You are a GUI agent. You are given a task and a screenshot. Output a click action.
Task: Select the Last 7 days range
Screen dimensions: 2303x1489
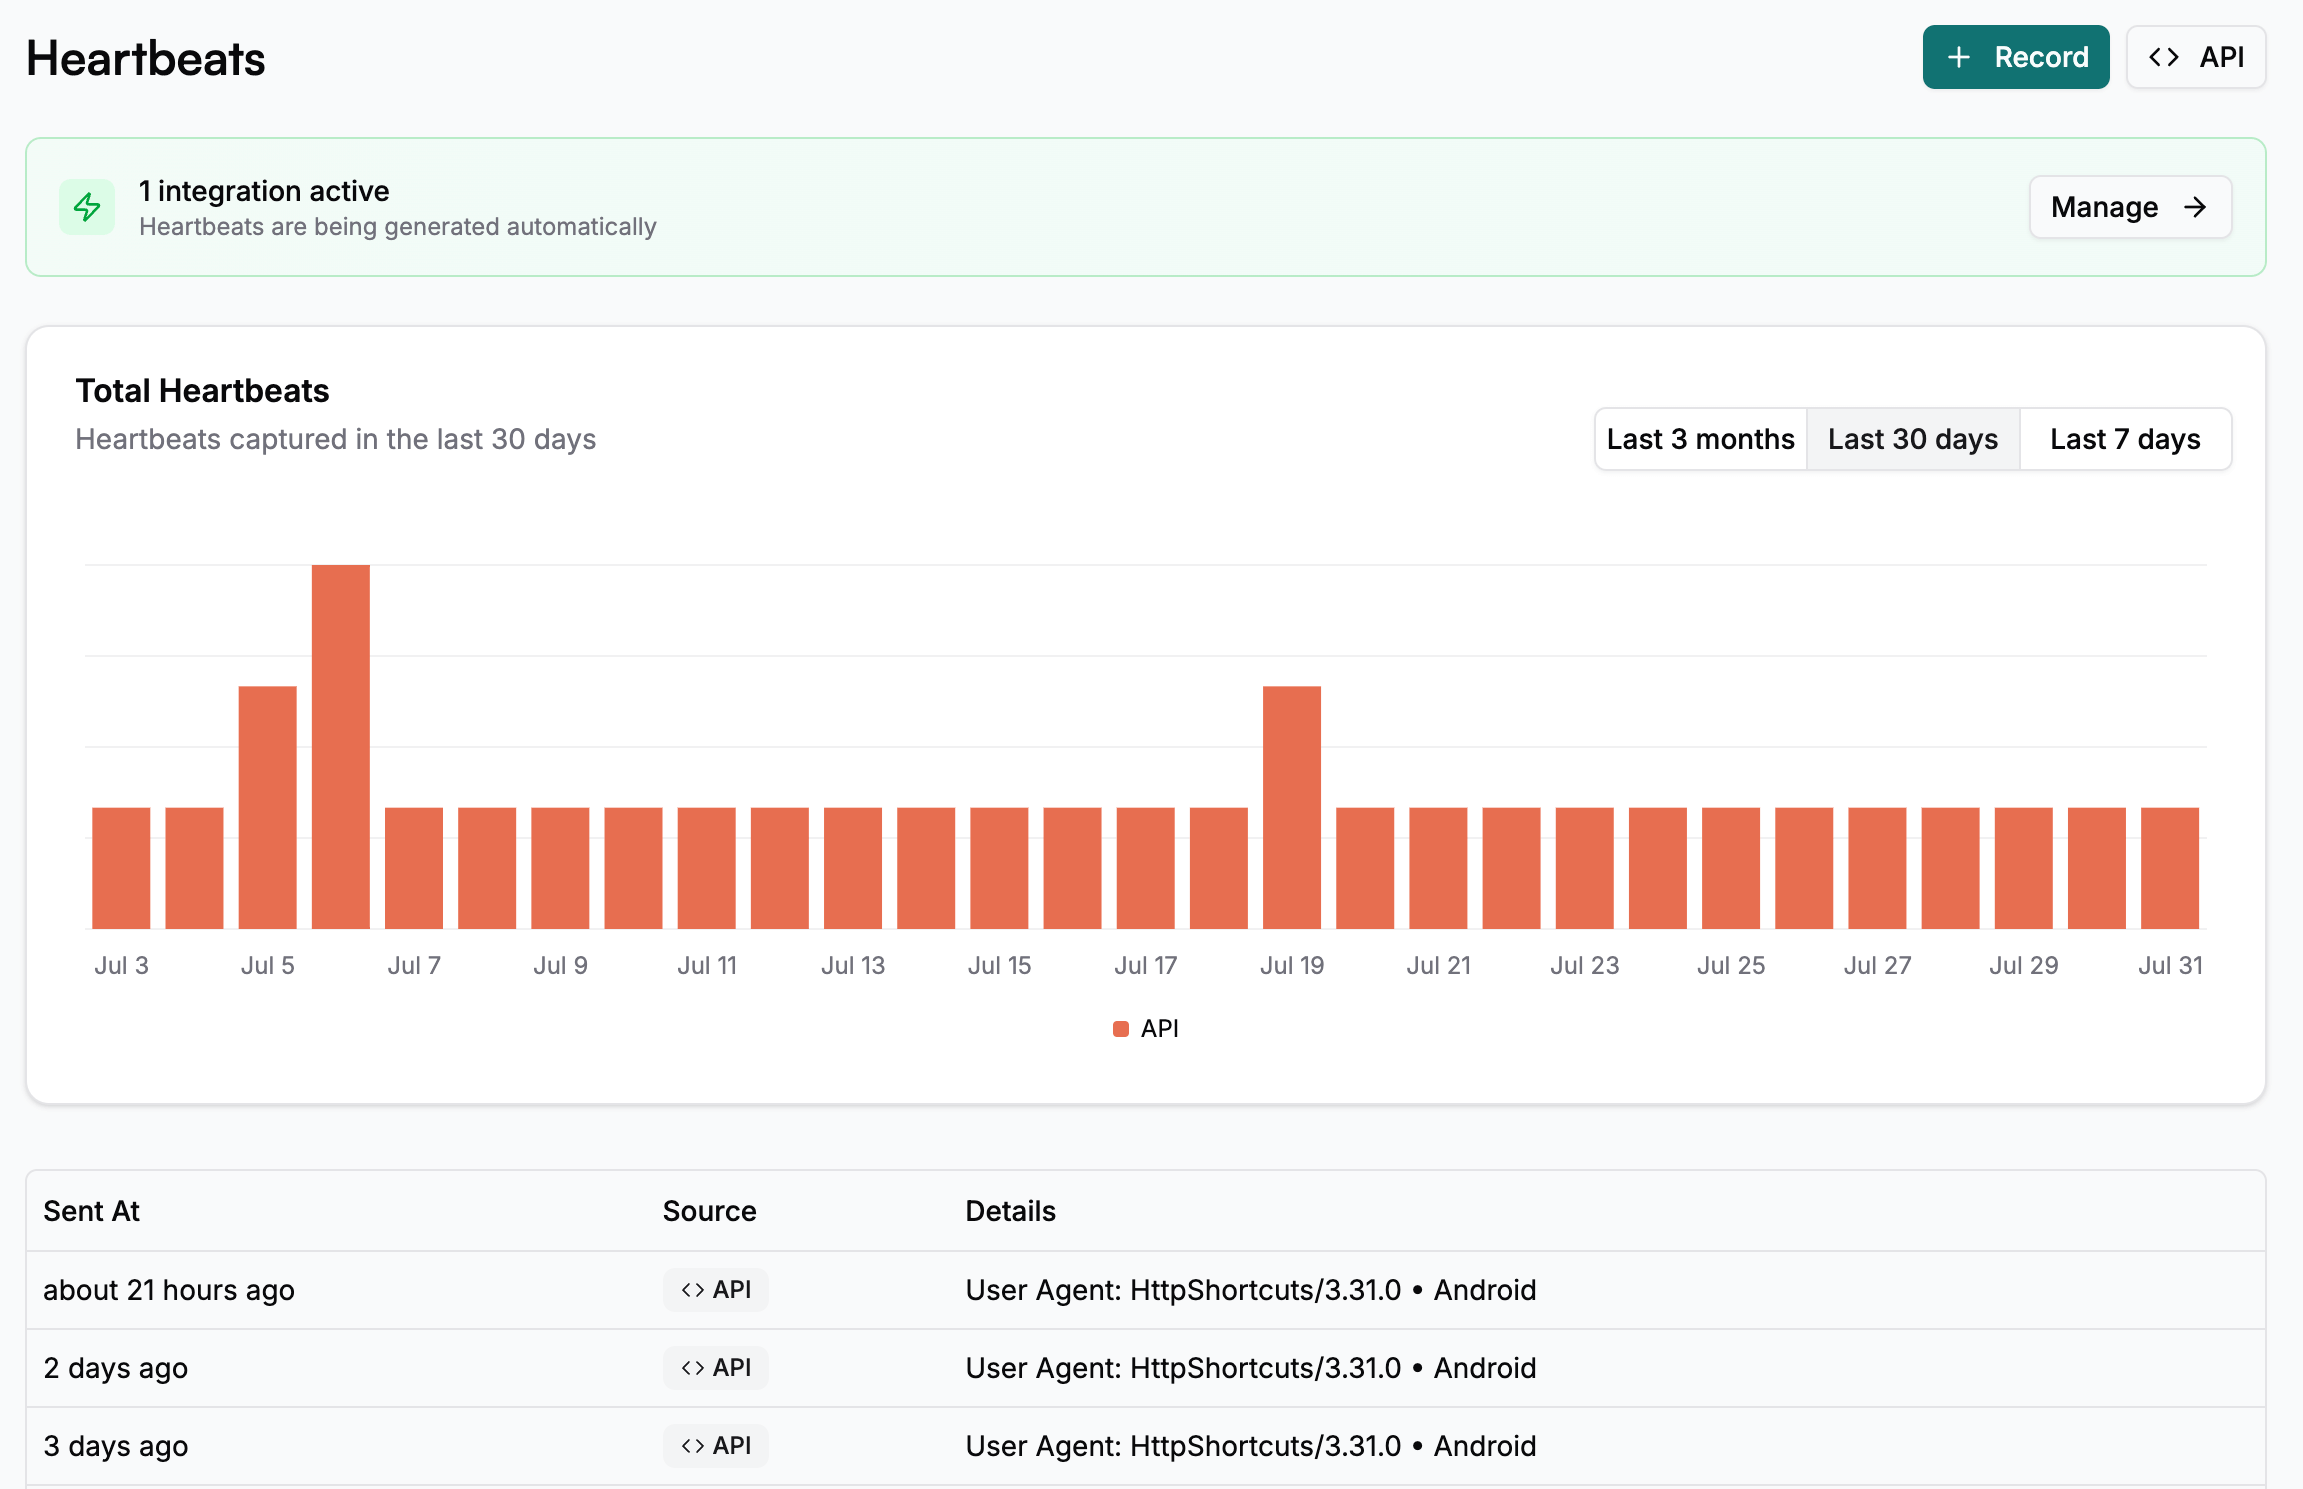point(2125,439)
